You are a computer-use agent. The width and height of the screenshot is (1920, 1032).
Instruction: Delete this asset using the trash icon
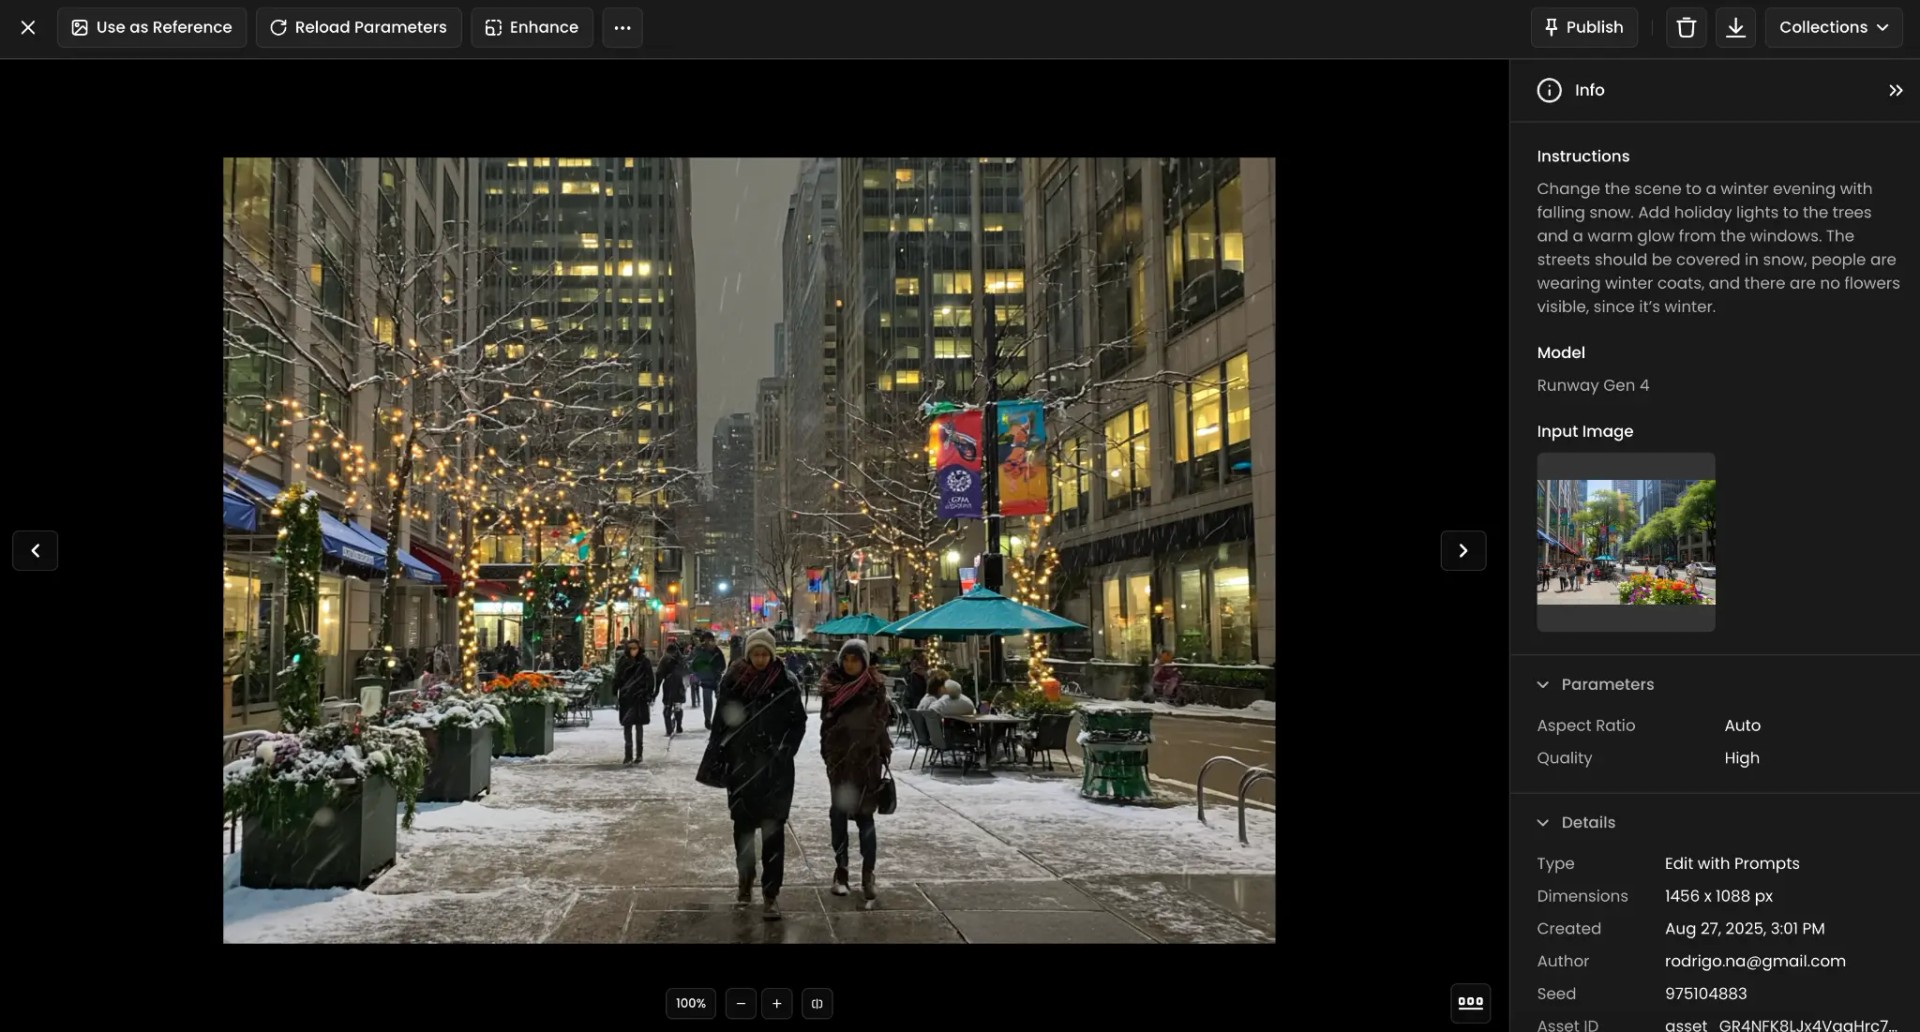tap(1685, 27)
